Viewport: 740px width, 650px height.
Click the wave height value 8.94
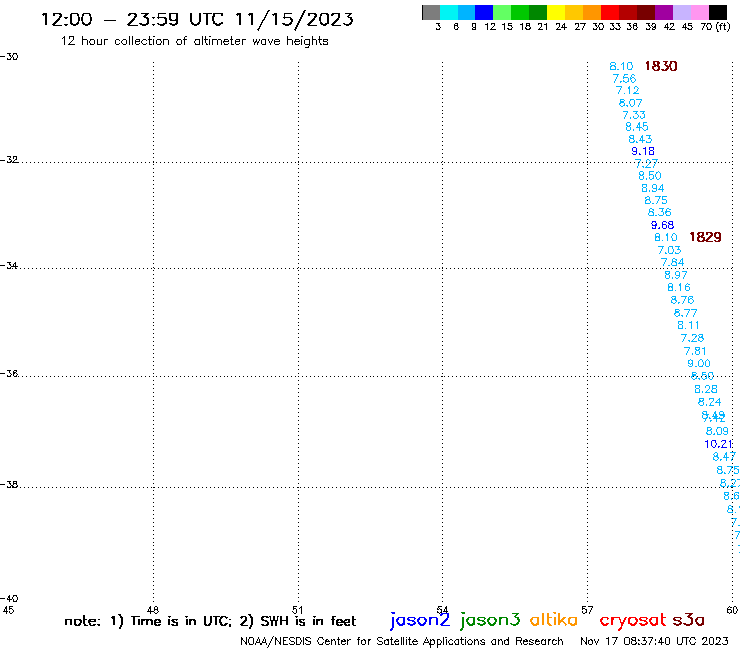coord(653,188)
